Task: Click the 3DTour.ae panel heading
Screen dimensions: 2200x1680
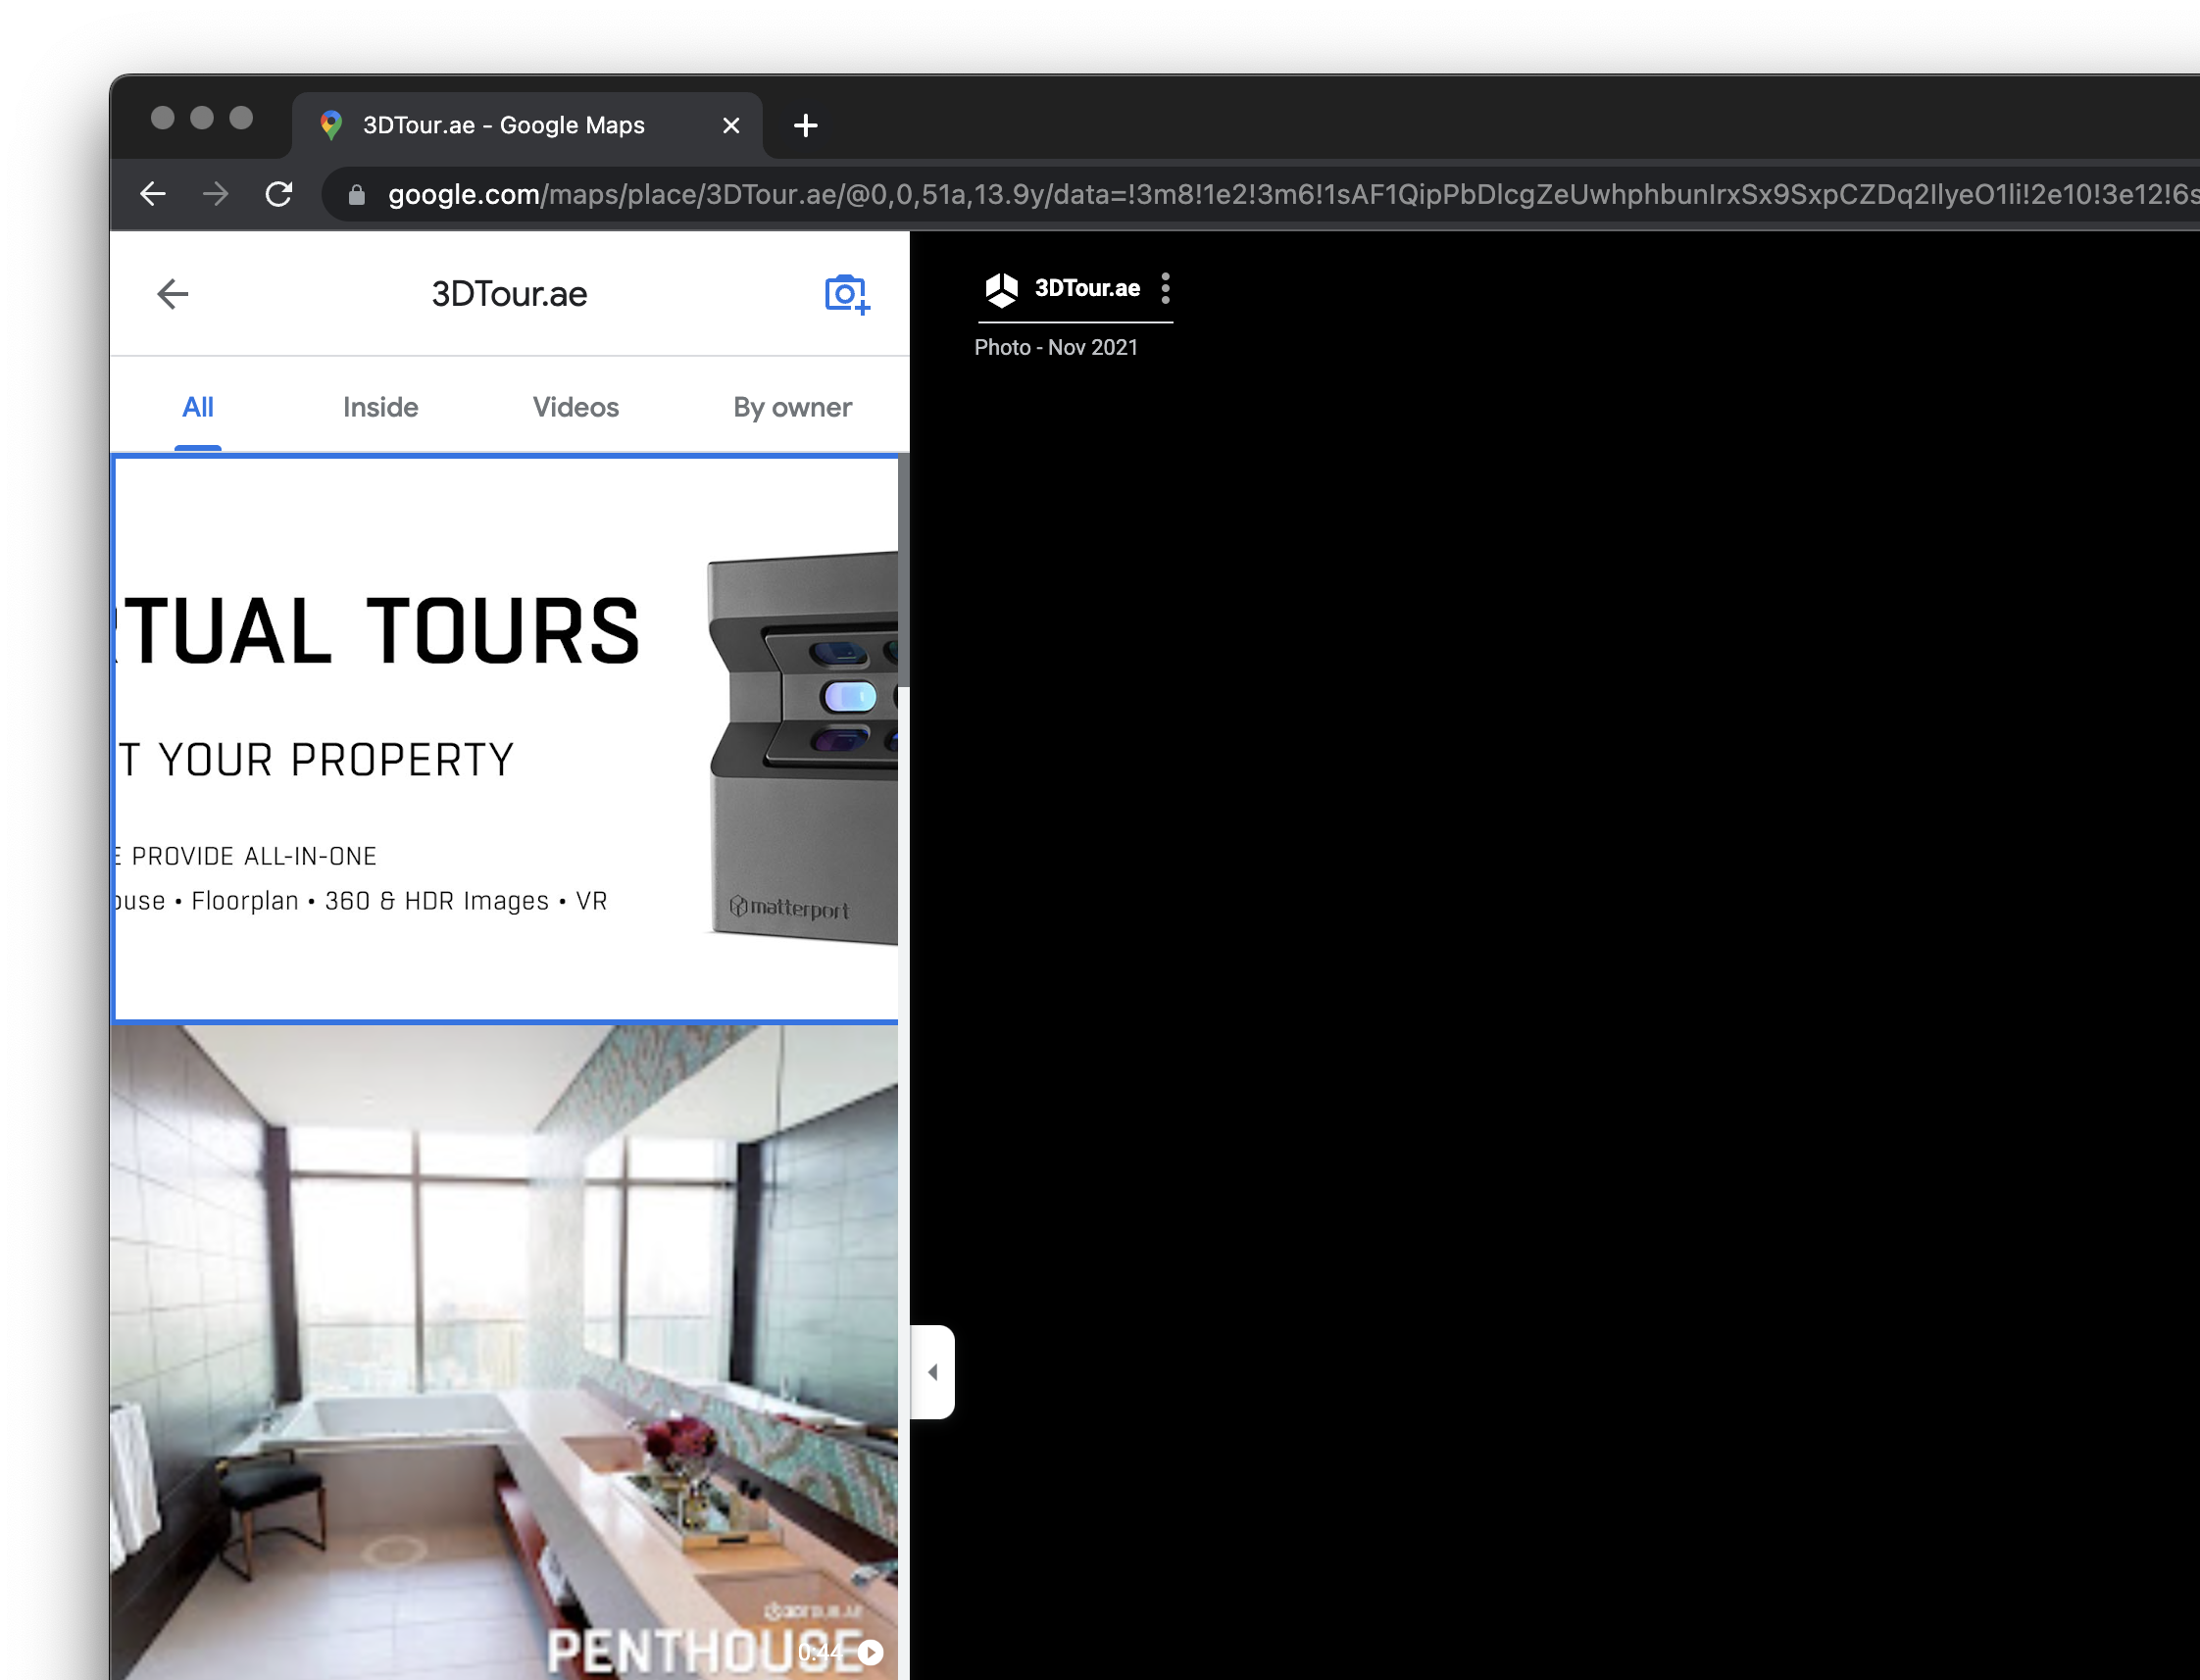Action: click(x=509, y=294)
